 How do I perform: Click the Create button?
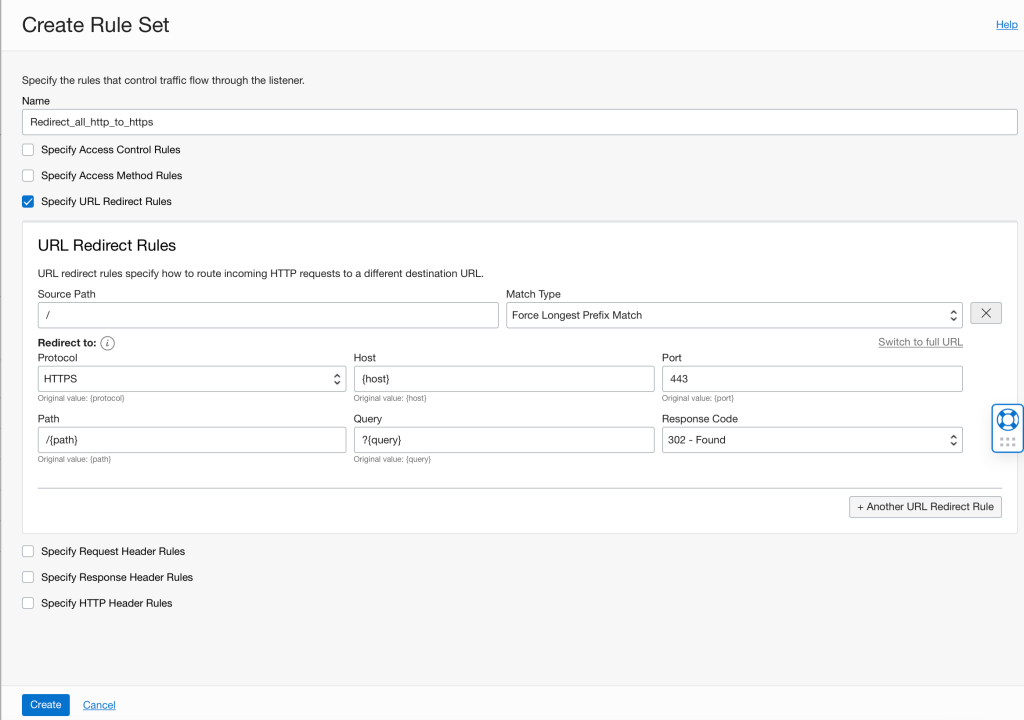point(46,705)
